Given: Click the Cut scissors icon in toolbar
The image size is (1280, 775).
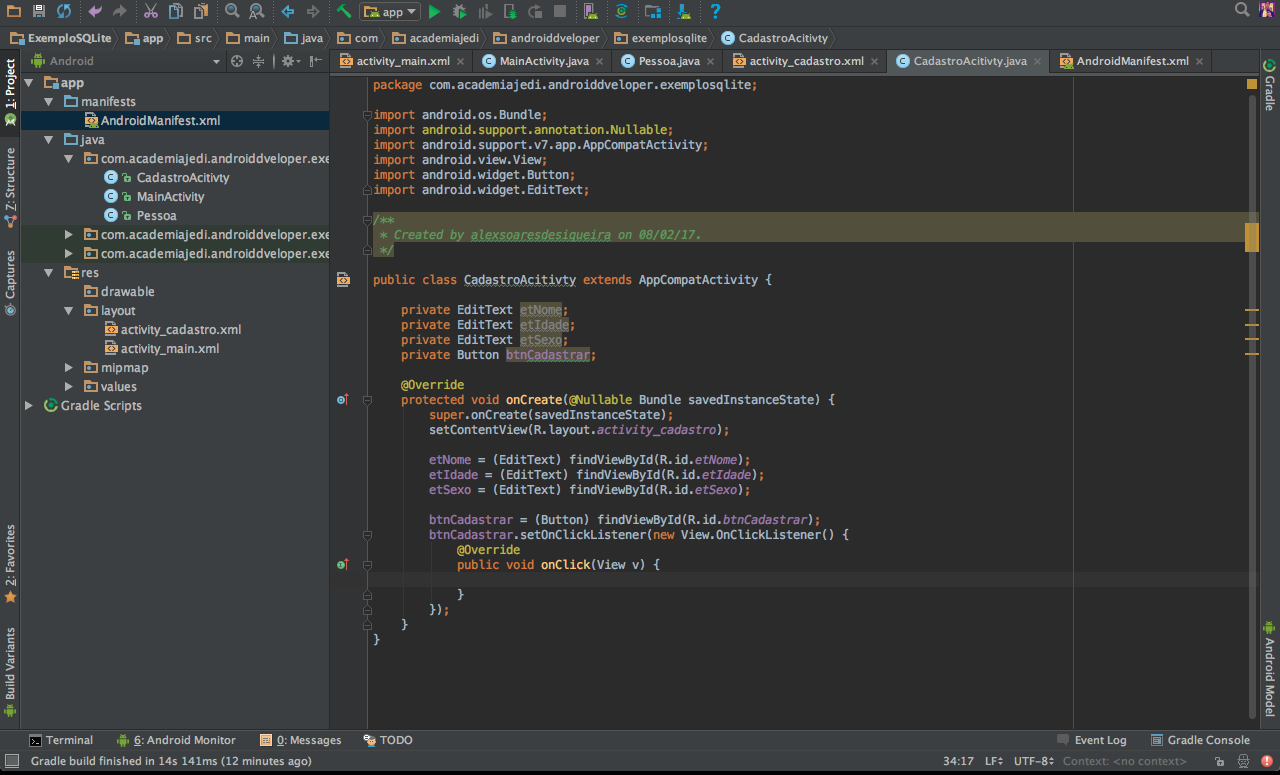Looking at the screenshot, I should coord(150,12).
